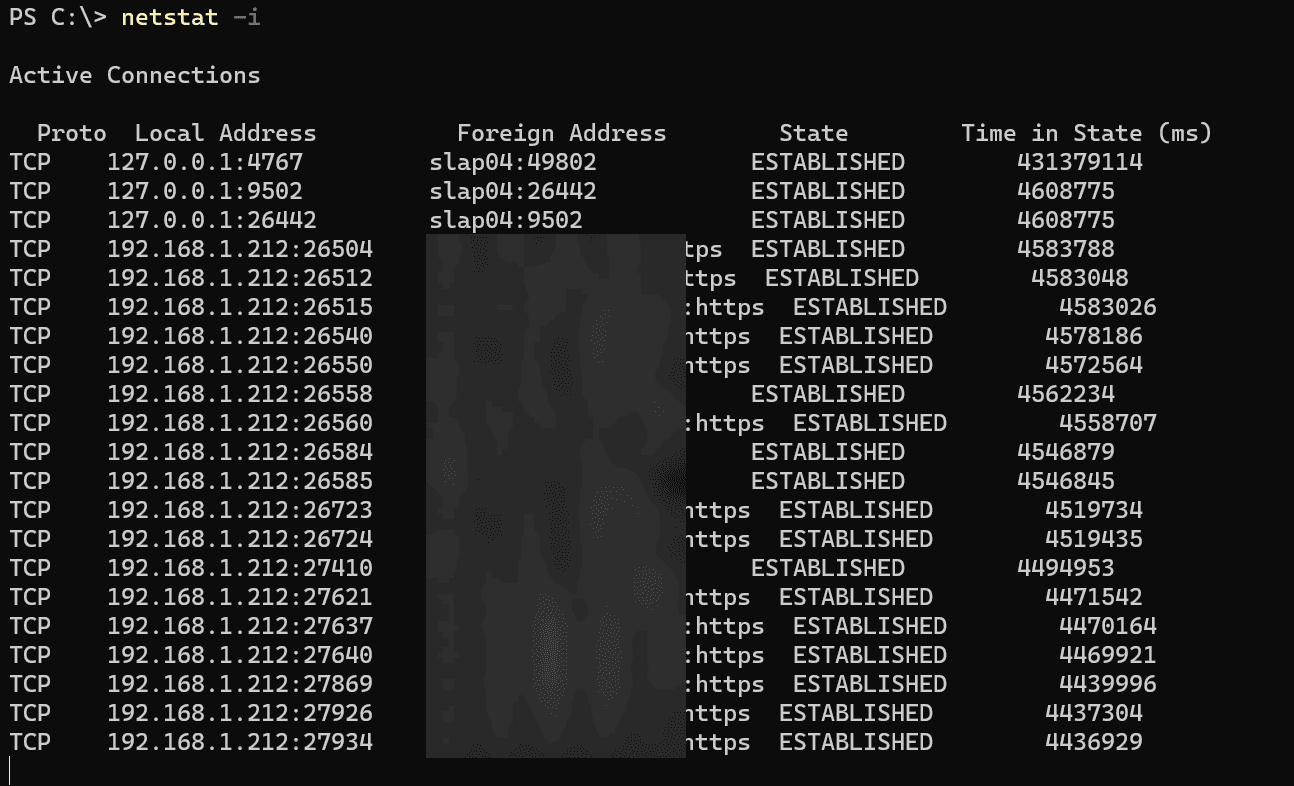Select local address 127.0.0.1:9502
This screenshot has height=786, width=1294.
coord(205,191)
